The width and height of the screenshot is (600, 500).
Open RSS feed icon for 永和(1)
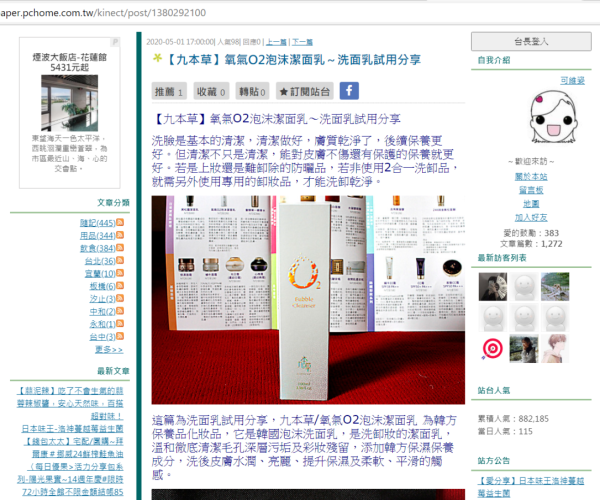[120, 323]
